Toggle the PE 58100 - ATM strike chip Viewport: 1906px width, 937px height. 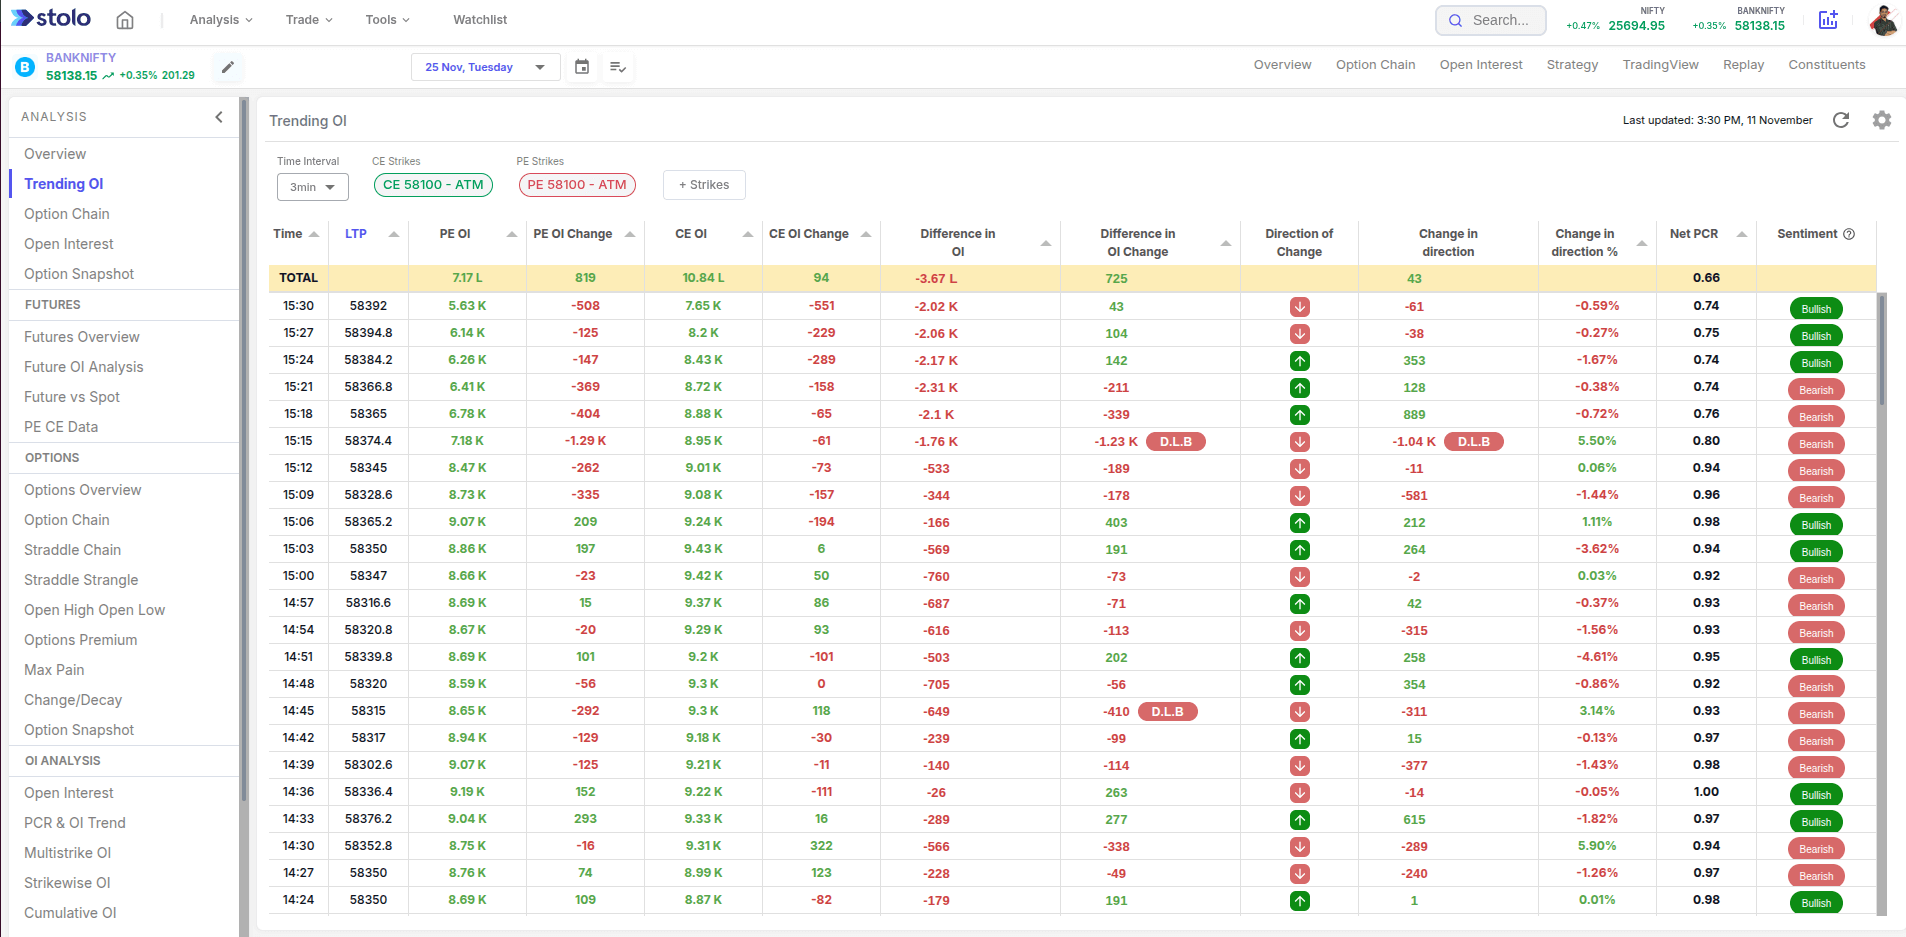tap(577, 185)
